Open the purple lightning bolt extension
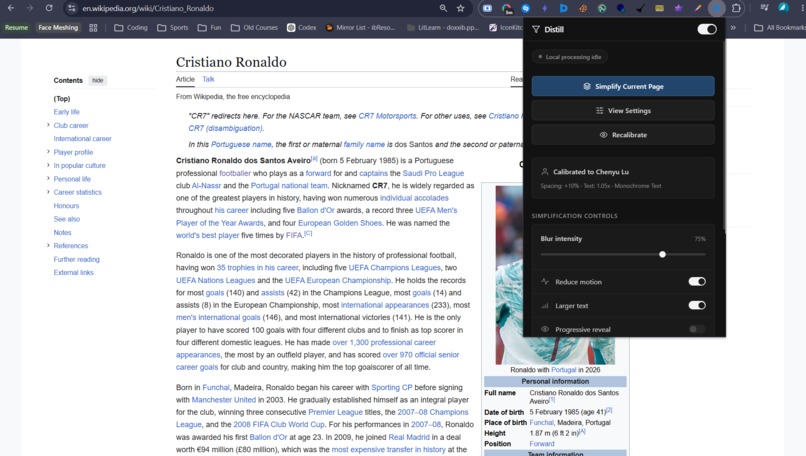The image size is (806, 456). coord(544,8)
